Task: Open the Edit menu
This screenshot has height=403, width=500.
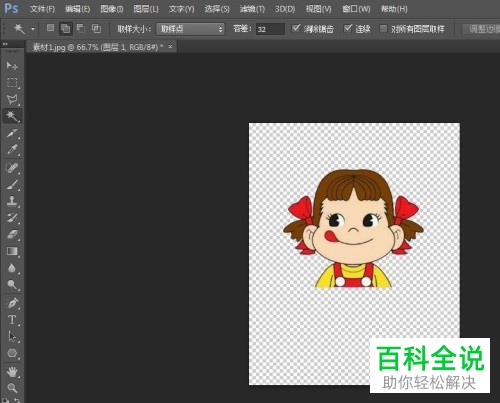Action: point(78,9)
